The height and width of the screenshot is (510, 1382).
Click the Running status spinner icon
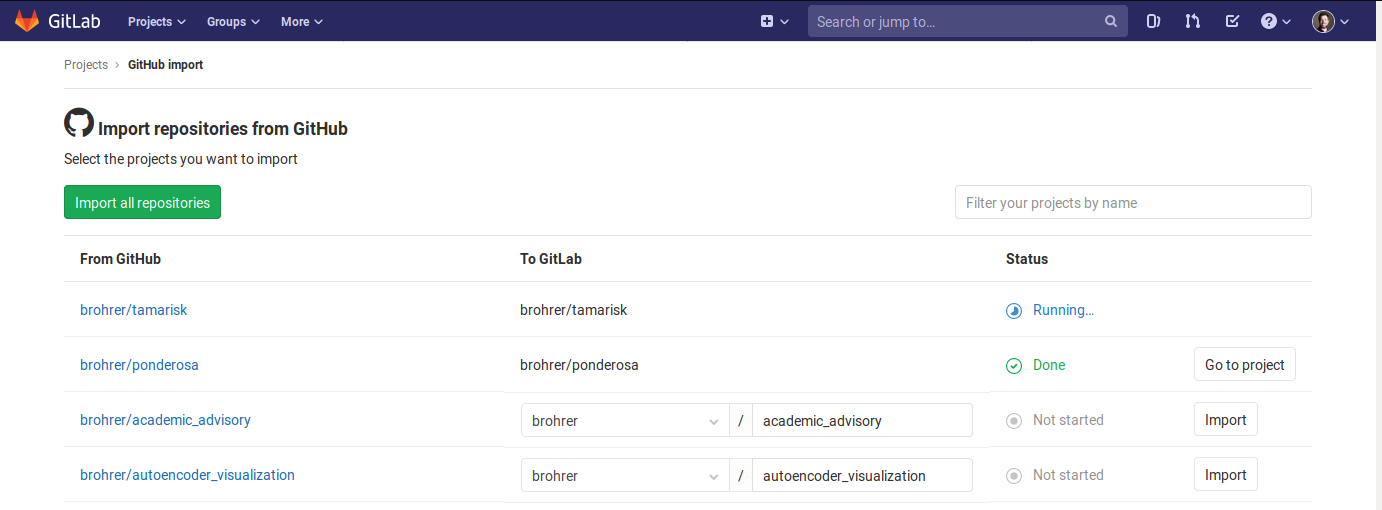pos(1014,311)
